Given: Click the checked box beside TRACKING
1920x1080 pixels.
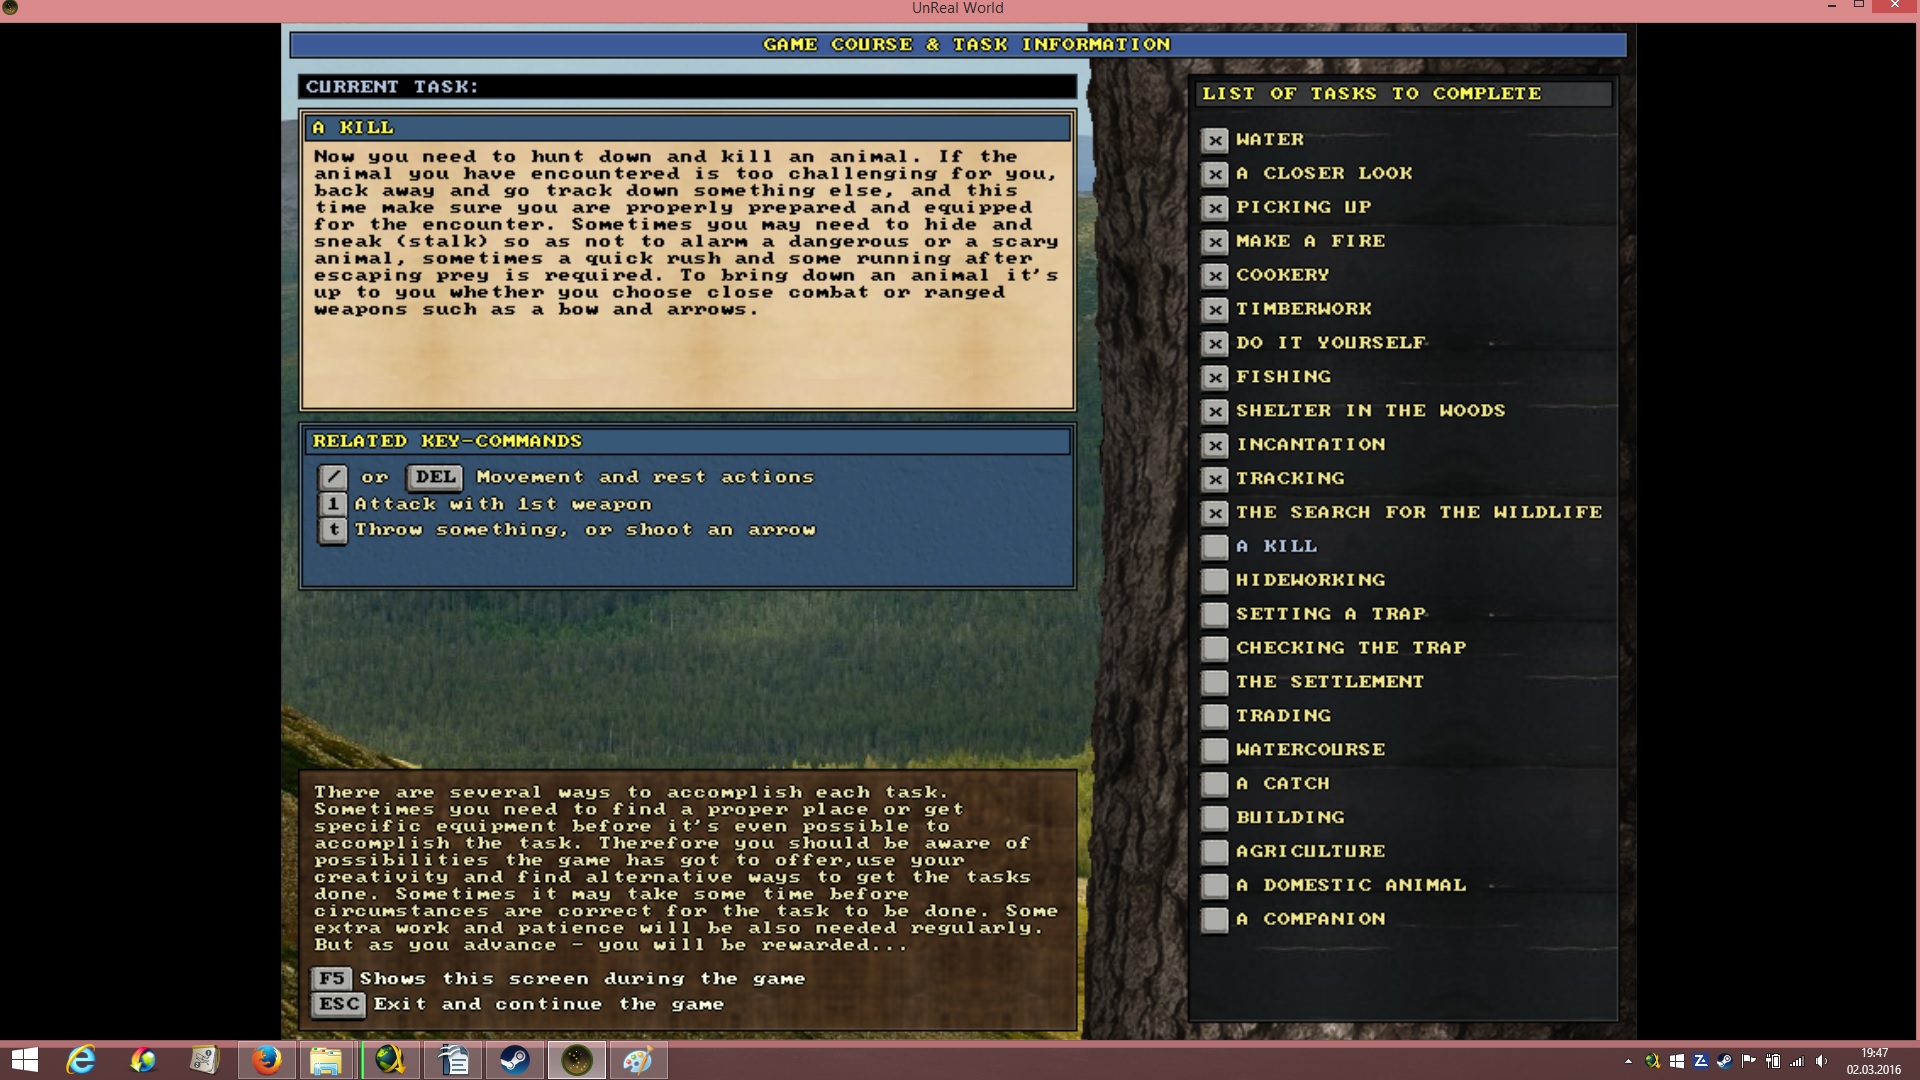Looking at the screenshot, I should pyautogui.click(x=1215, y=479).
